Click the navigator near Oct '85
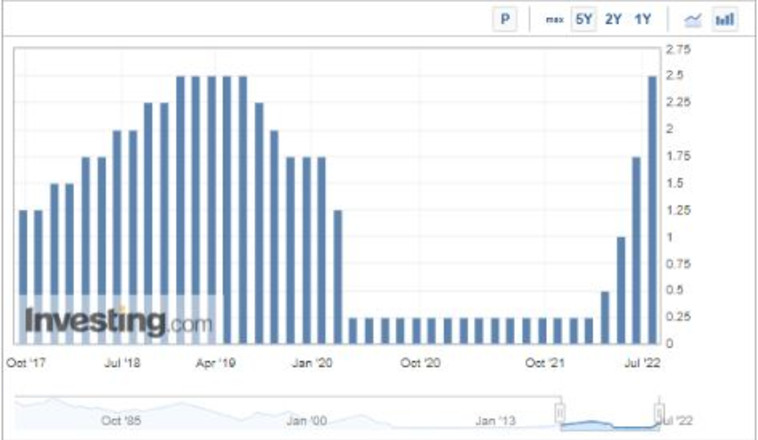 pyautogui.click(x=122, y=420)
